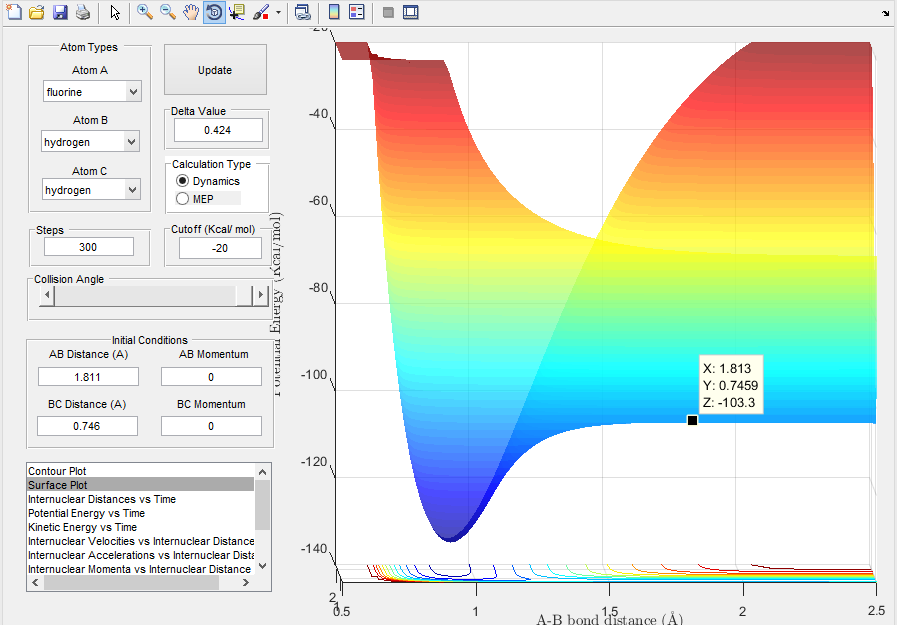Toggle the Rotate 3D tool

coord(214,13)
